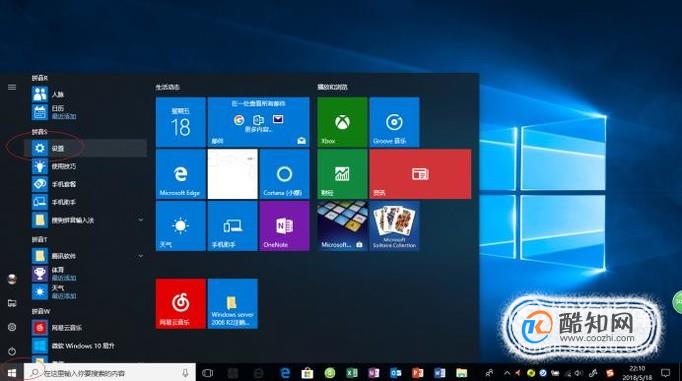This screenshot has width=682, height=381.
Task: Open Microsoft Edge from the taskbar
Action: point(285,373)
